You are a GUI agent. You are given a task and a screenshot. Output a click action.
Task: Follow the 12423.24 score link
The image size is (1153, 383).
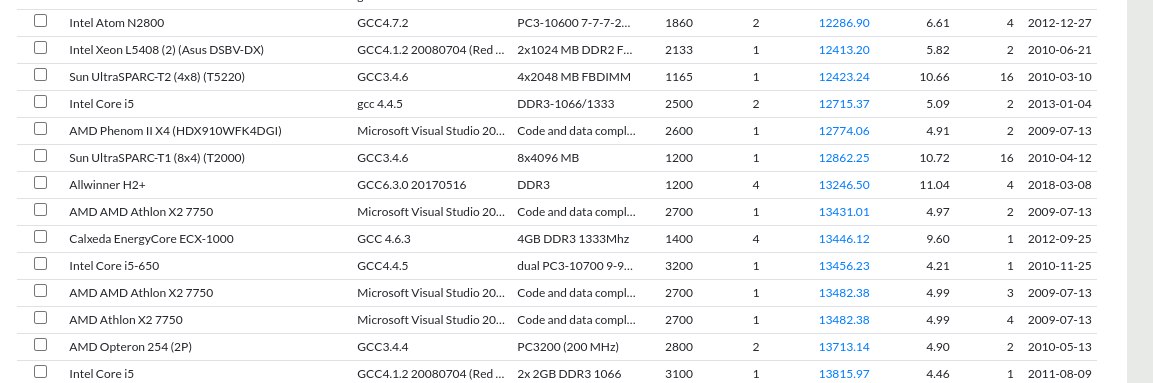[844, 77]
